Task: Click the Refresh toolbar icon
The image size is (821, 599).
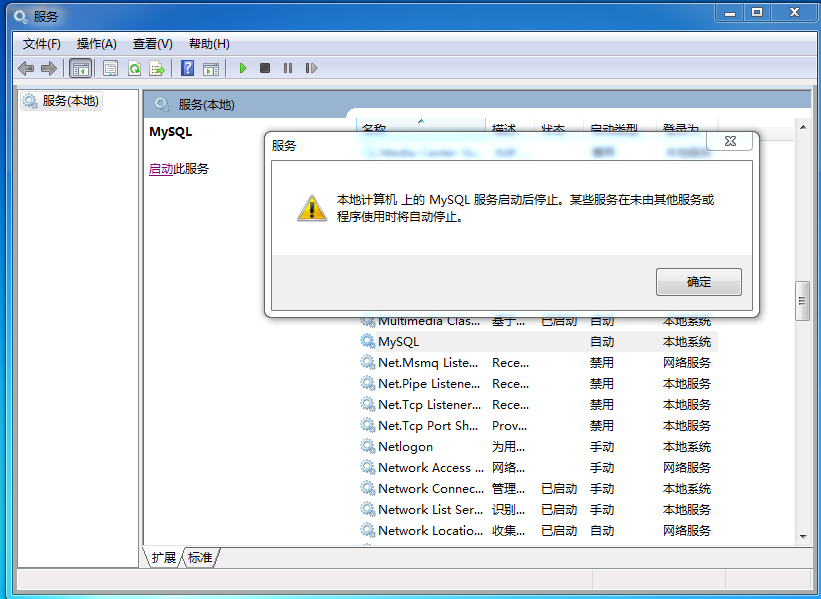Action: tap(134, 68)
